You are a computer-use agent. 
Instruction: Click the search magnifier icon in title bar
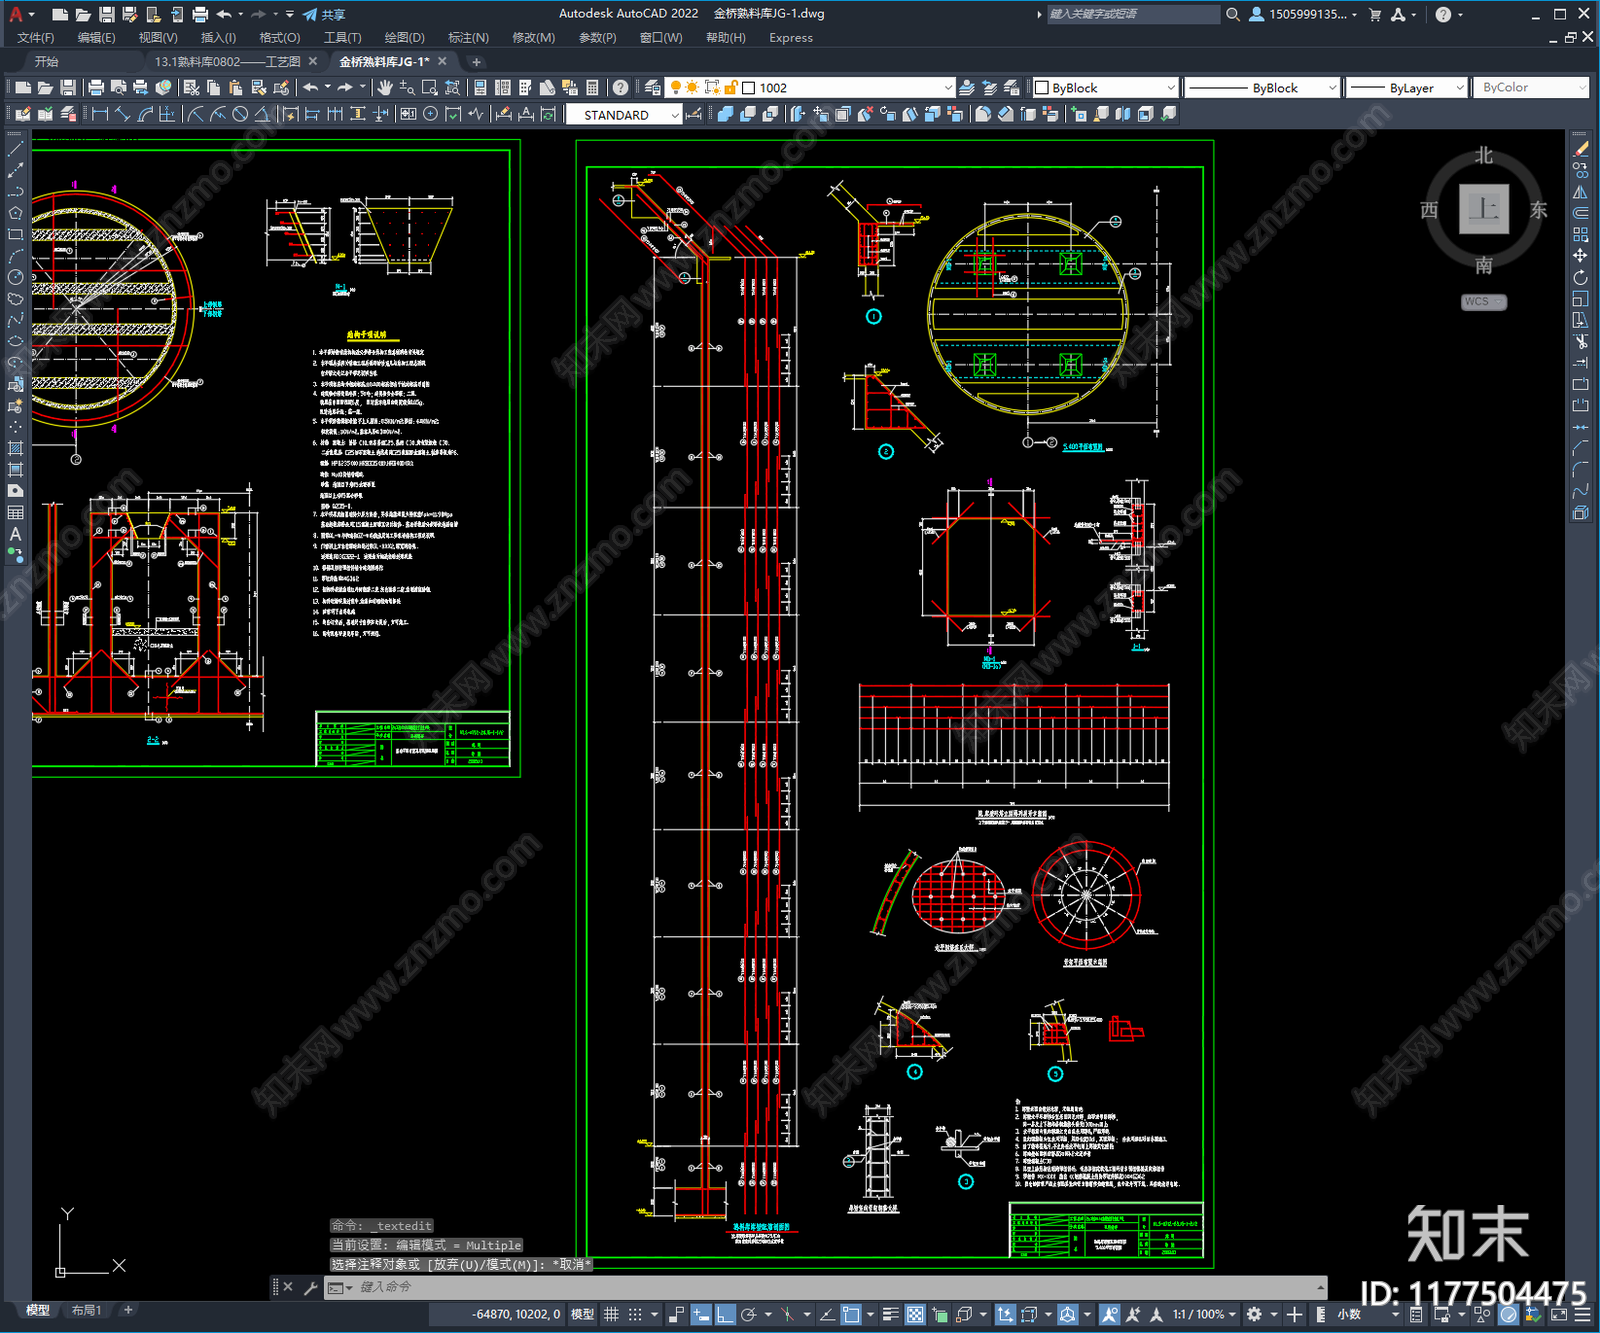[1233, 14]
